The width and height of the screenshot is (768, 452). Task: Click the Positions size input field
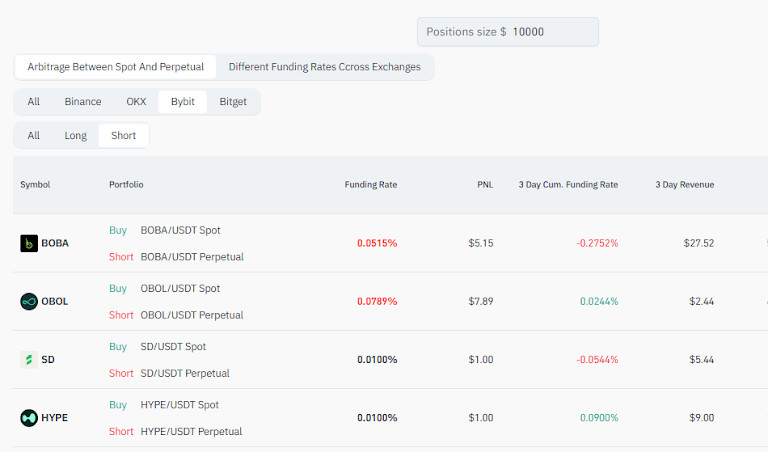click(550, 32)
